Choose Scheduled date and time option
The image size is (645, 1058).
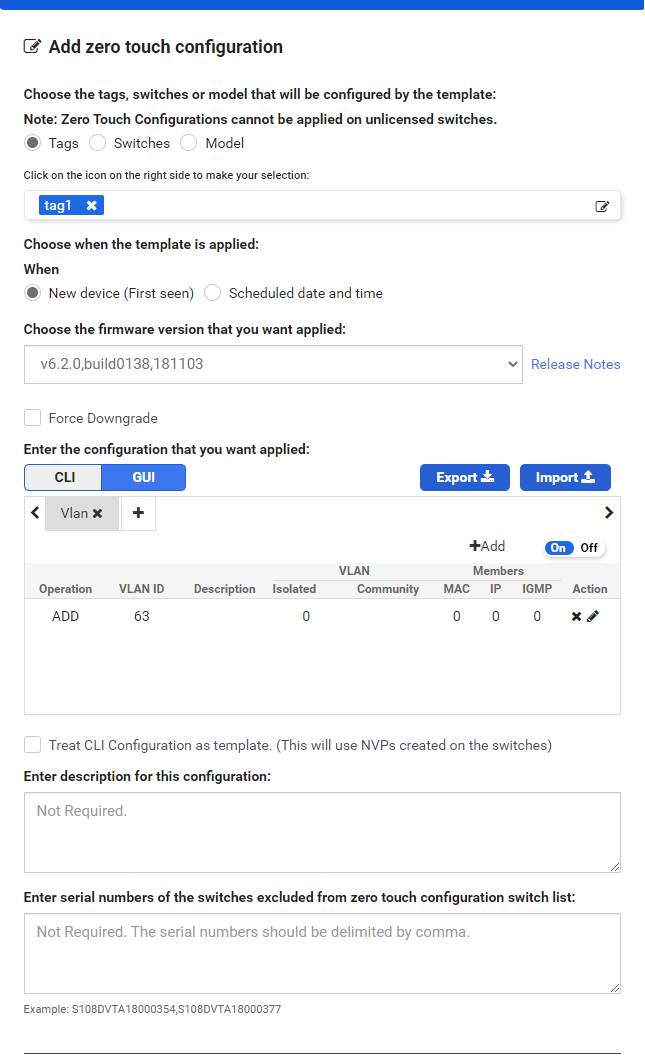click(x=213, y=293)
